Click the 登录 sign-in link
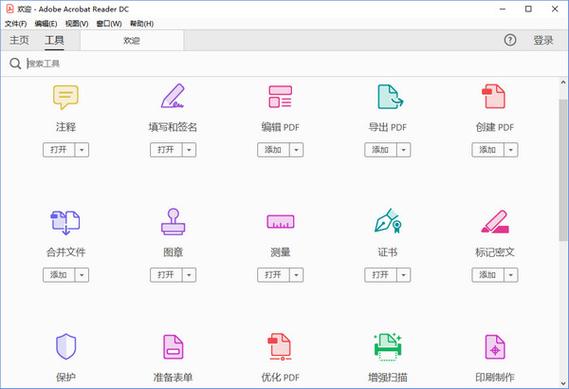 point(543,40)
